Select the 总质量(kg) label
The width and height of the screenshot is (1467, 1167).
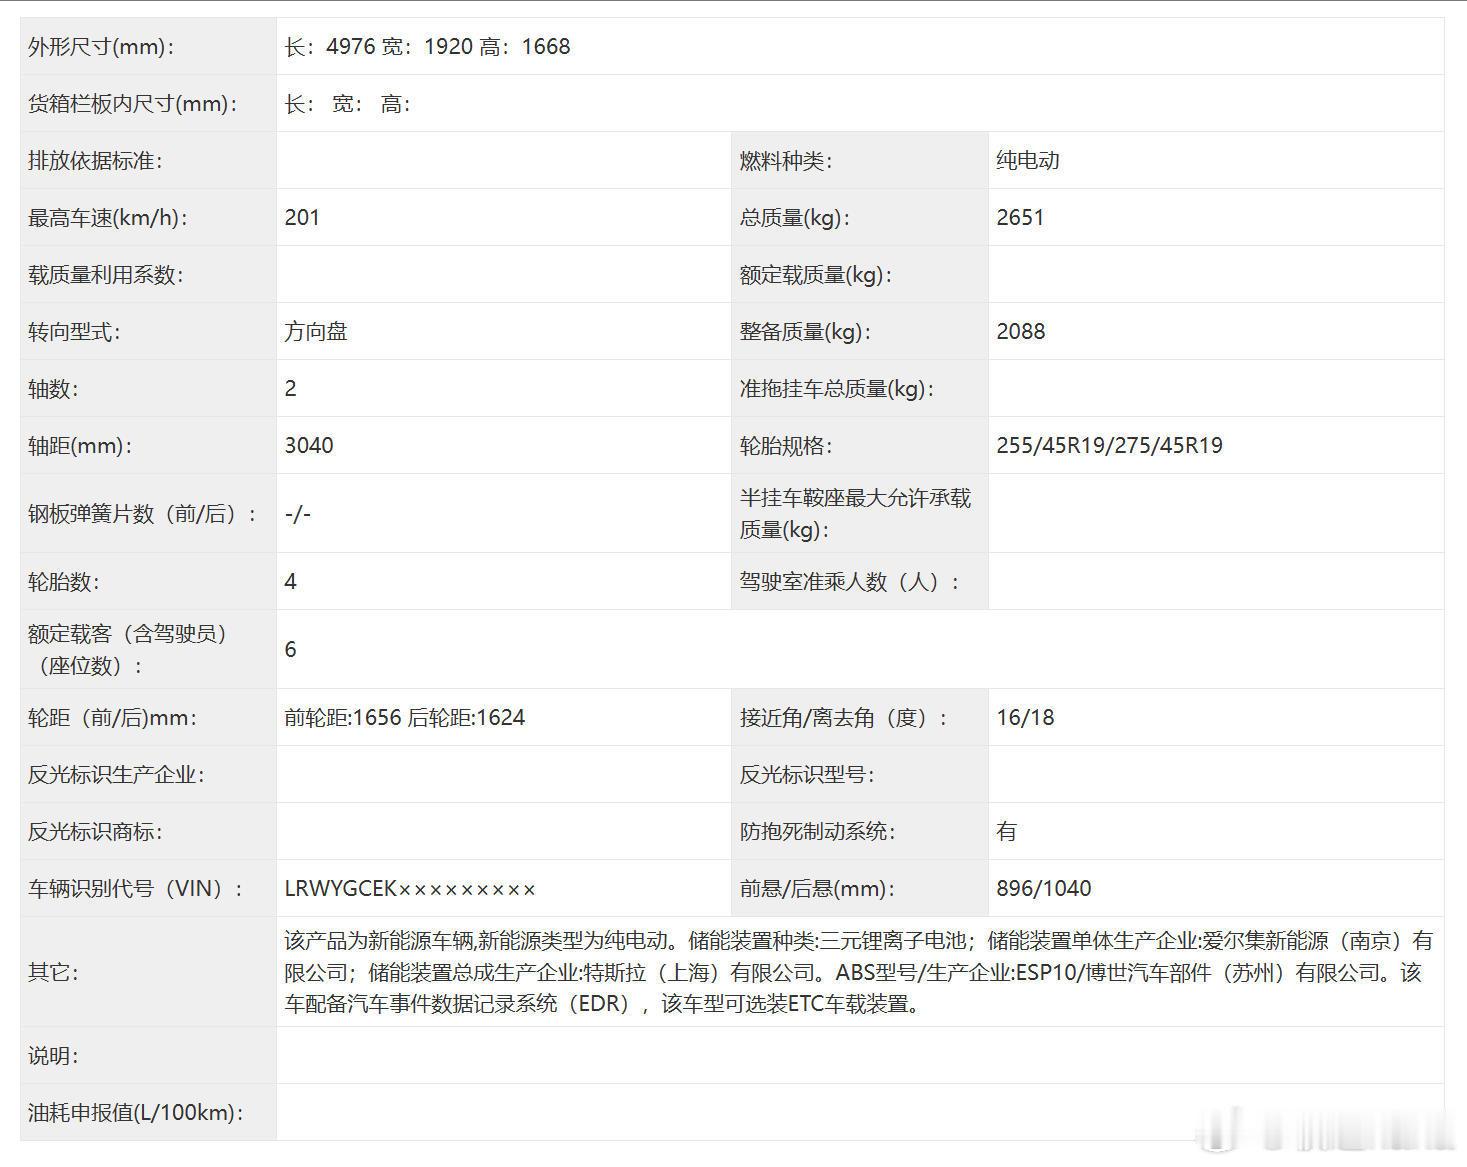pos(795,217)
